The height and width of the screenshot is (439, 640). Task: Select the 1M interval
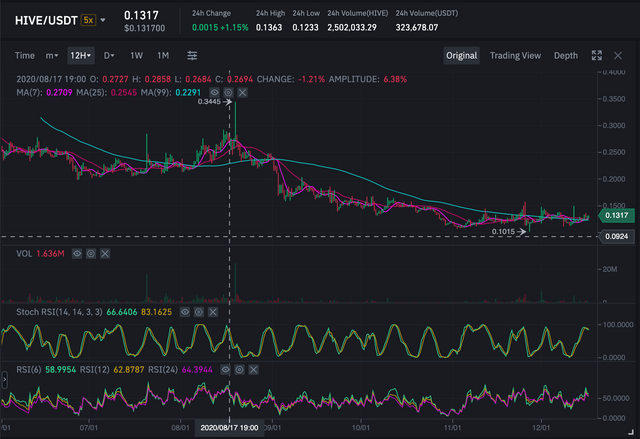[163, 55]
